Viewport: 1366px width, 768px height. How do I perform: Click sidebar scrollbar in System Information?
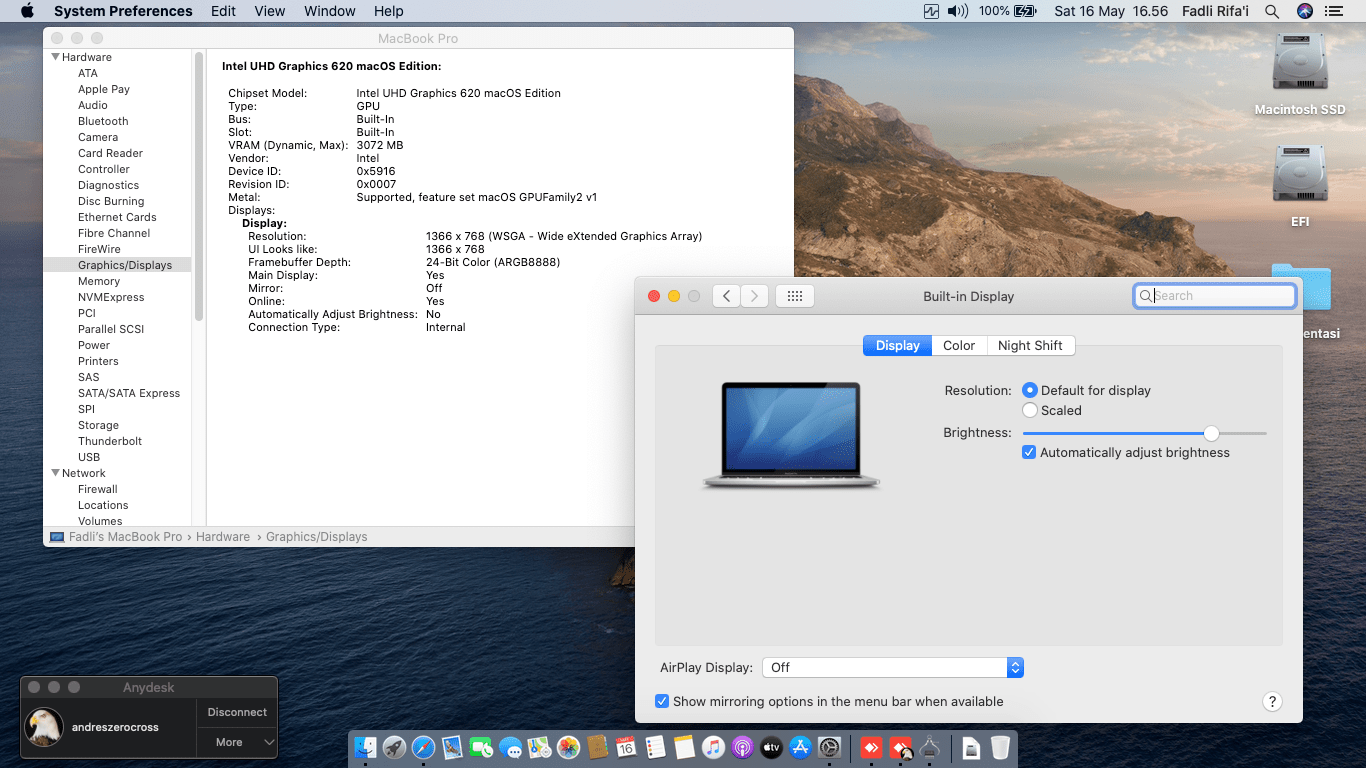click(x=199, y=185)
